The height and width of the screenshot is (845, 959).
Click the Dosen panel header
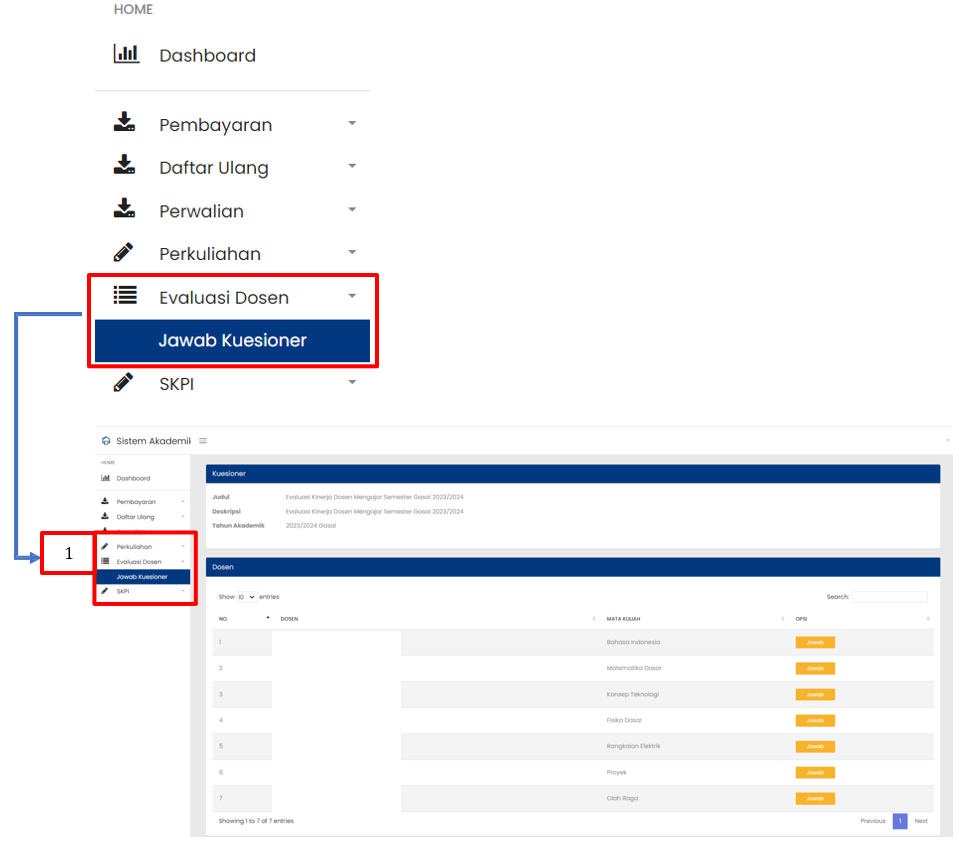click(x=573, y=567)
